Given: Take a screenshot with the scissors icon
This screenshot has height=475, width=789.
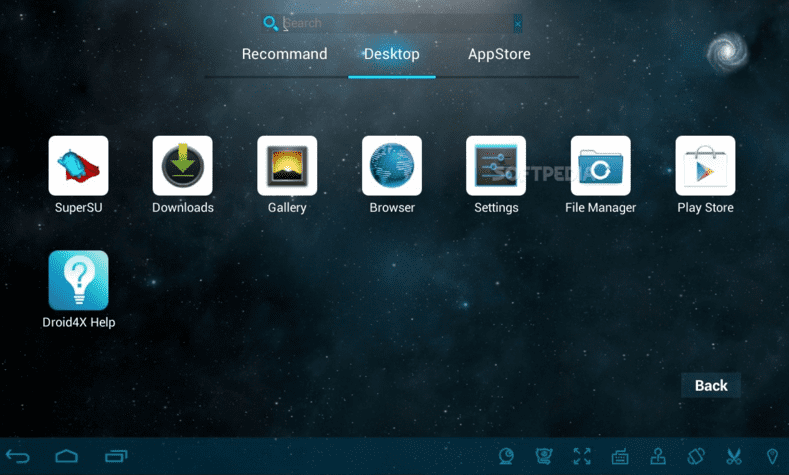Looking at the screenshot, I should [733, 457].
